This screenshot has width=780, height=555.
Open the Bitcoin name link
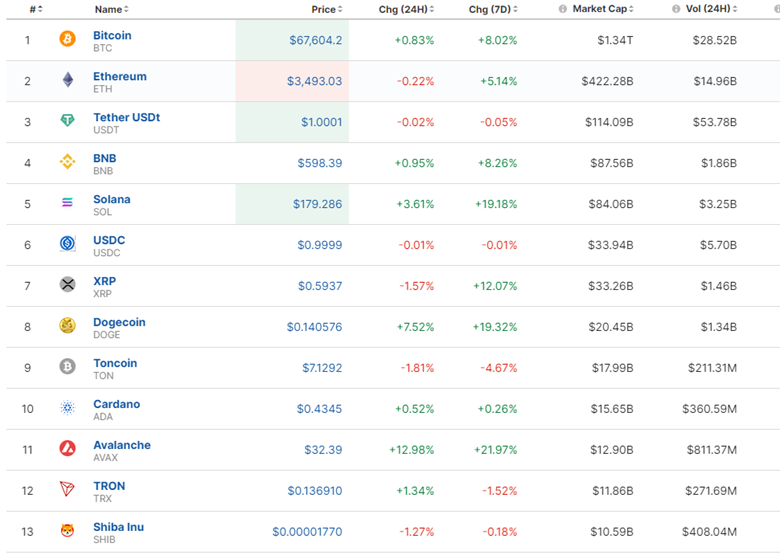pos(112,35)
